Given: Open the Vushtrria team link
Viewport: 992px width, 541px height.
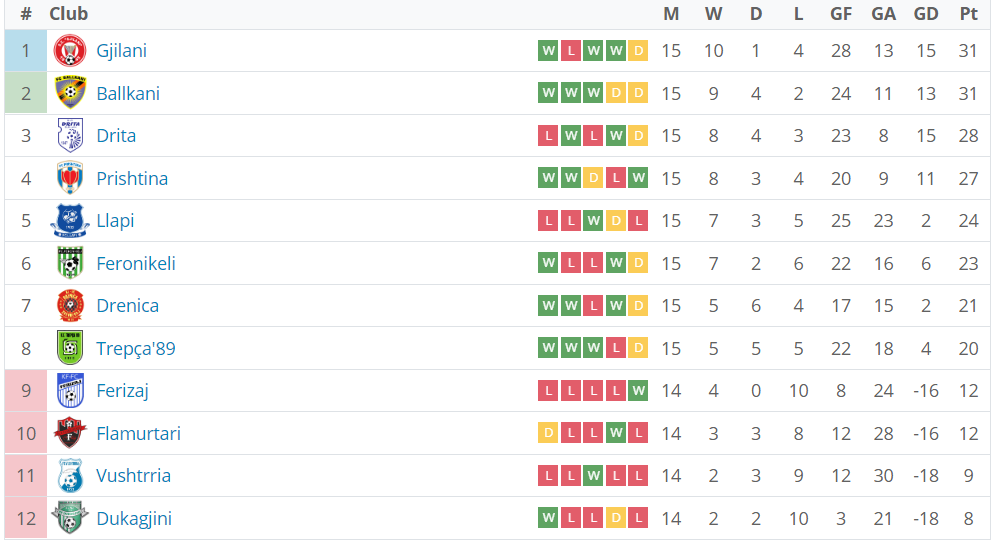Looking at the screenshot, I should tap(133, 476).
